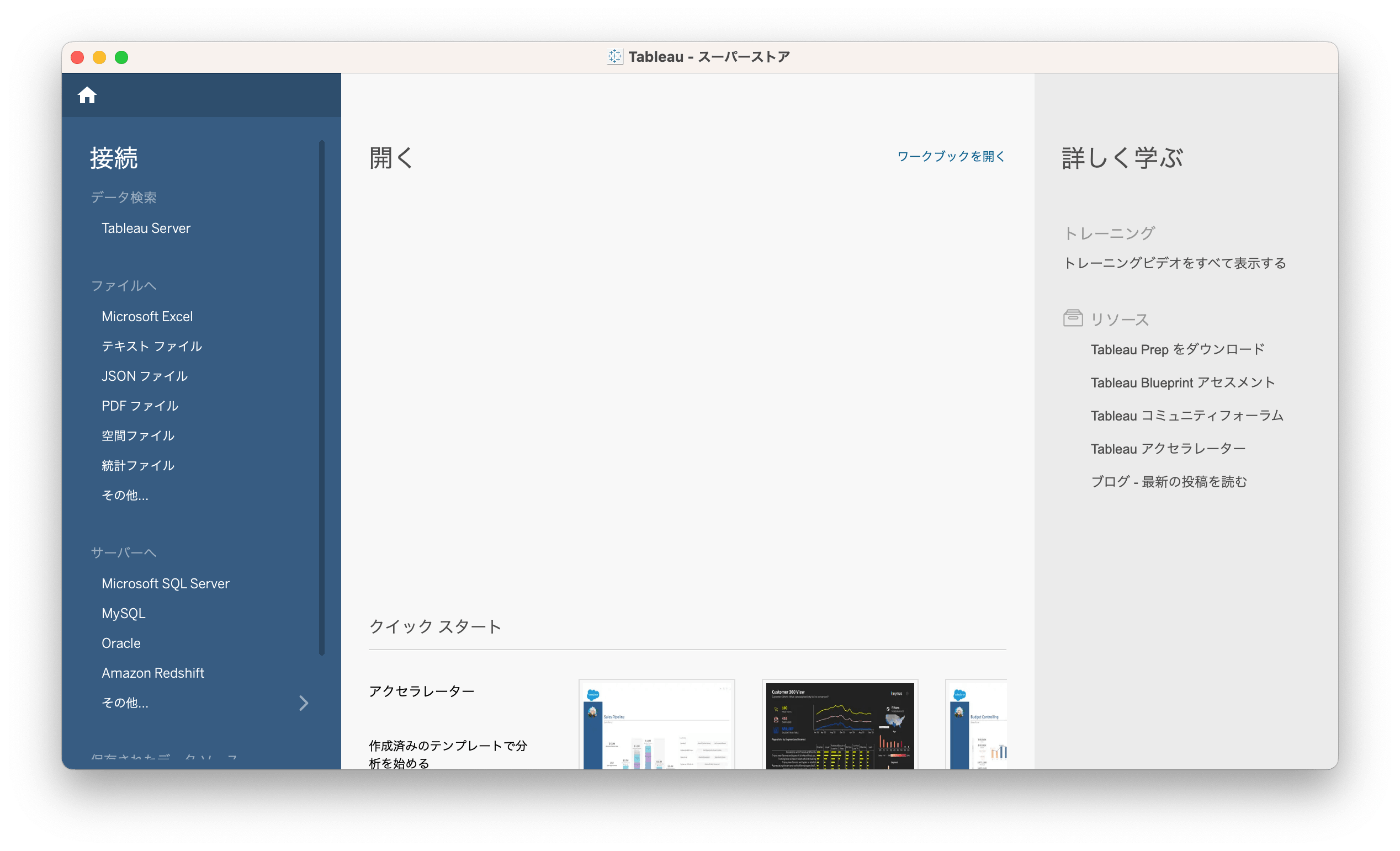
Task: Click the resources box icon beside リソース
Action: click(x=1073, y=318)
